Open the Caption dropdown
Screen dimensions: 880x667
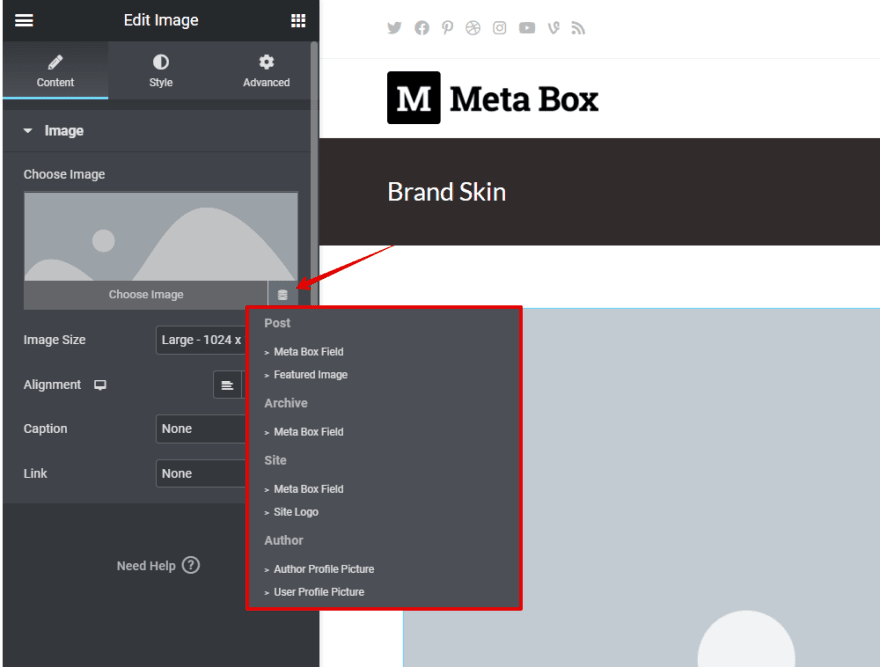[201, 429]
